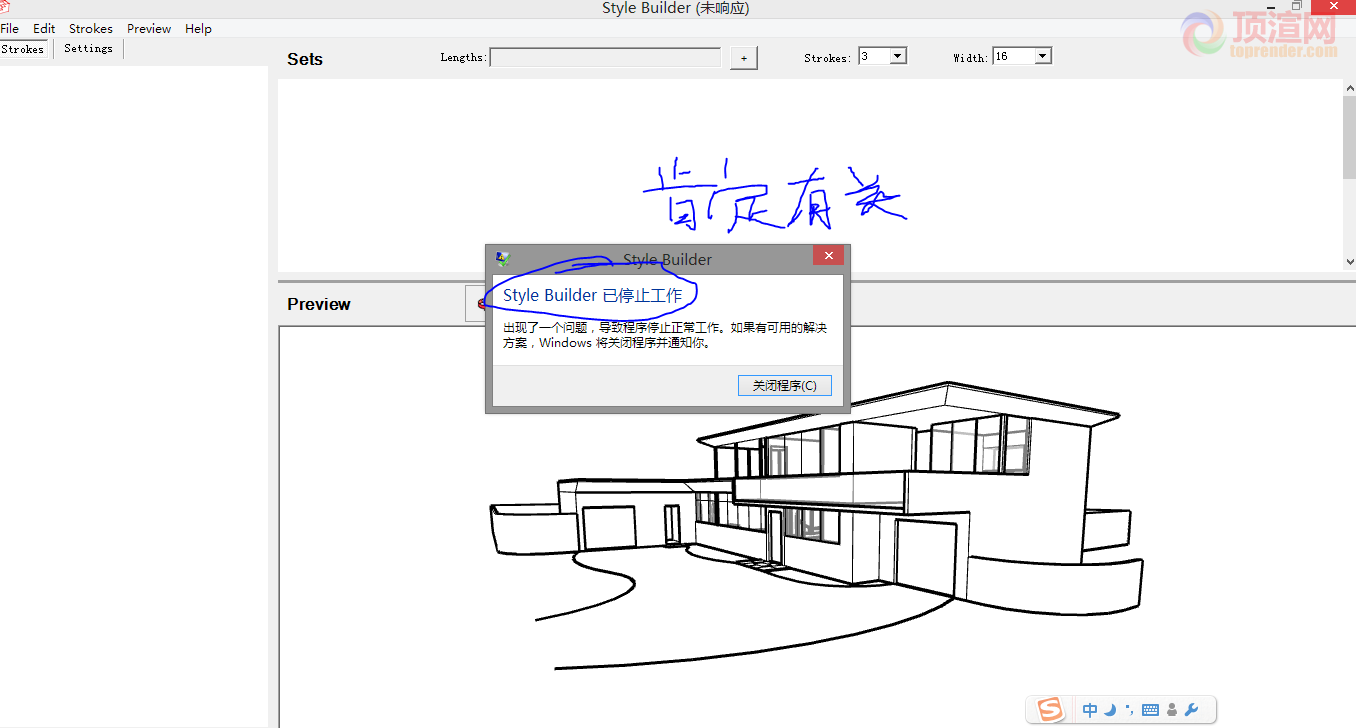
Task: Click the Style Builder app icon top-left
Action: (4, 8)
